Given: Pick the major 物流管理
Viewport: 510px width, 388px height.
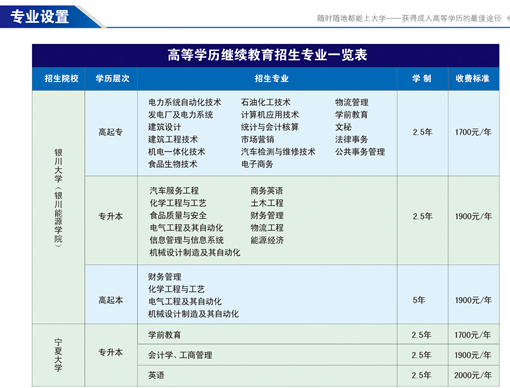Looking at the screenshot, I should (x=352, y=102).
